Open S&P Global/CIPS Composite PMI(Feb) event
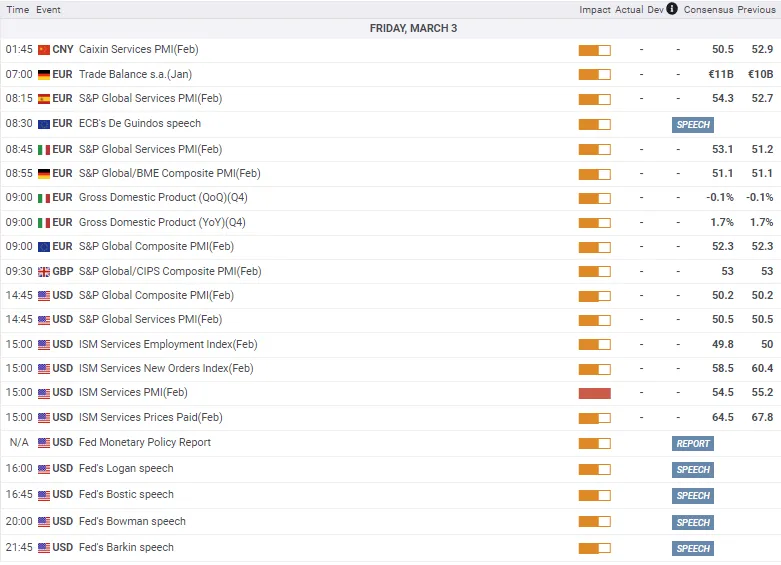 (170, 271)
